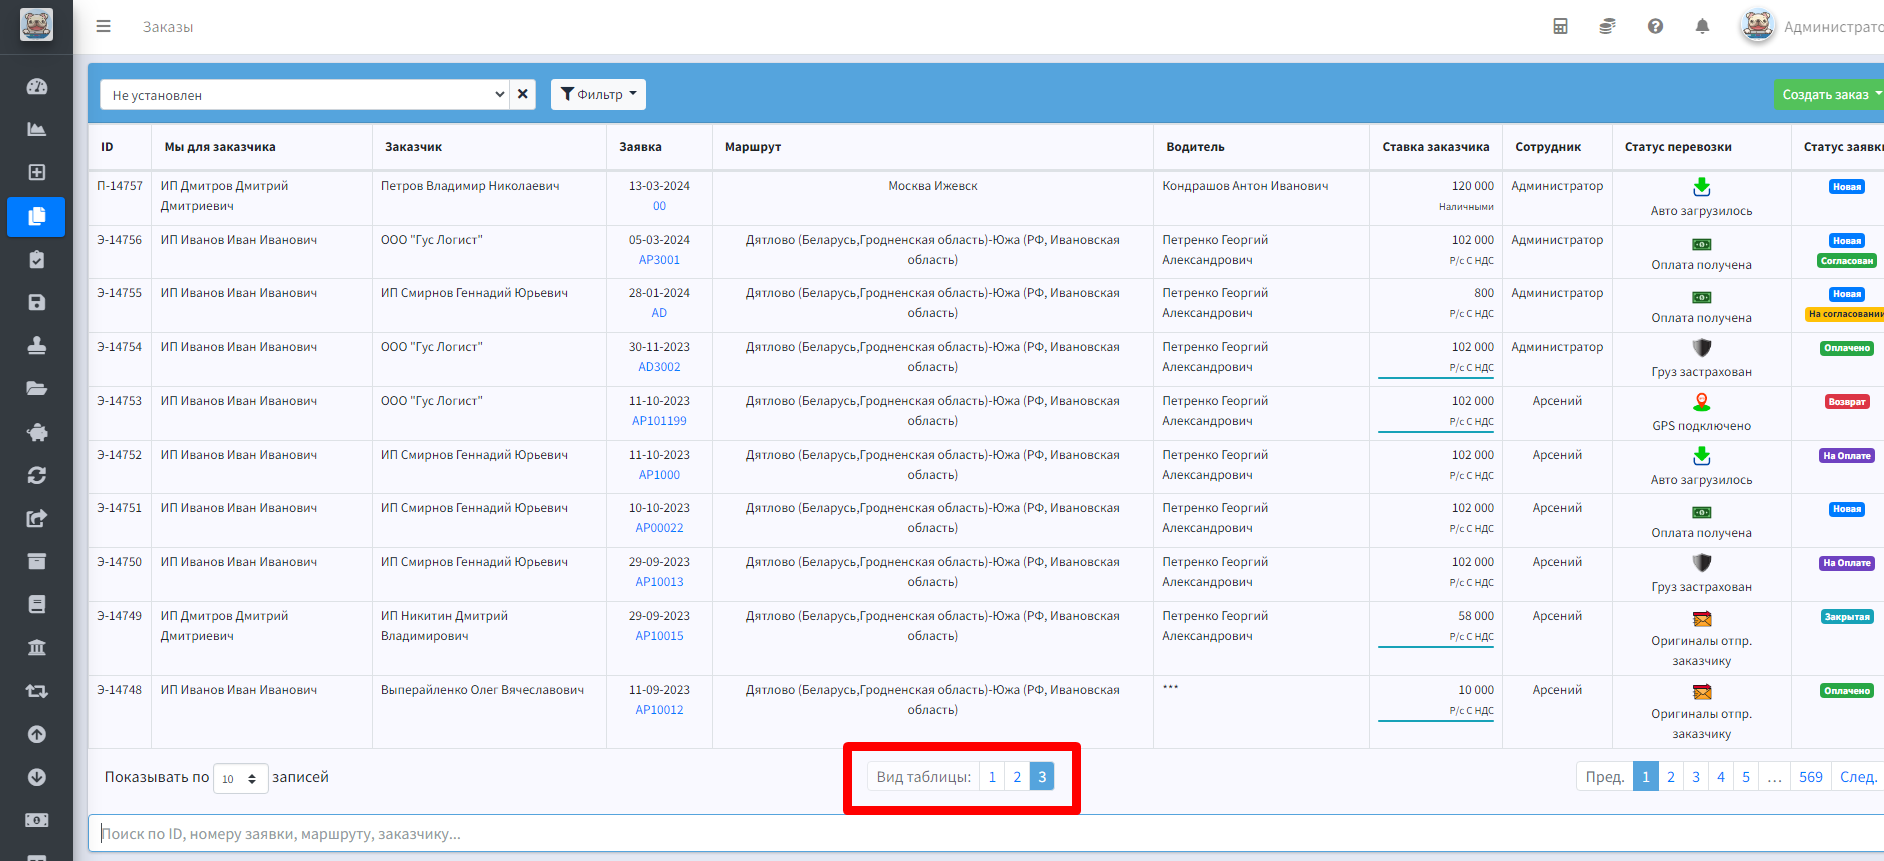
Task: Focus the search field by ID and route
Action: click(986, 833)
